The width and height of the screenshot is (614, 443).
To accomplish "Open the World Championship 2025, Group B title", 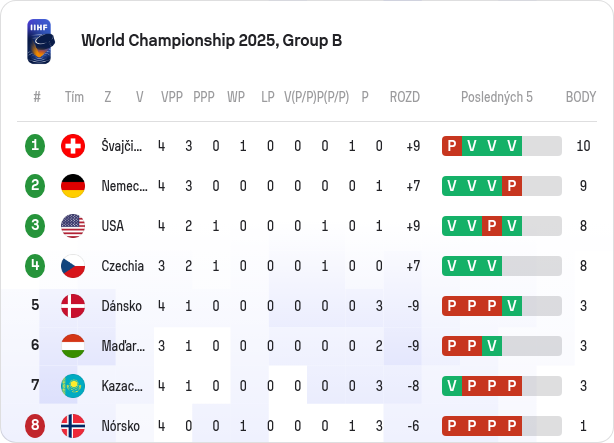I will 211,40.
